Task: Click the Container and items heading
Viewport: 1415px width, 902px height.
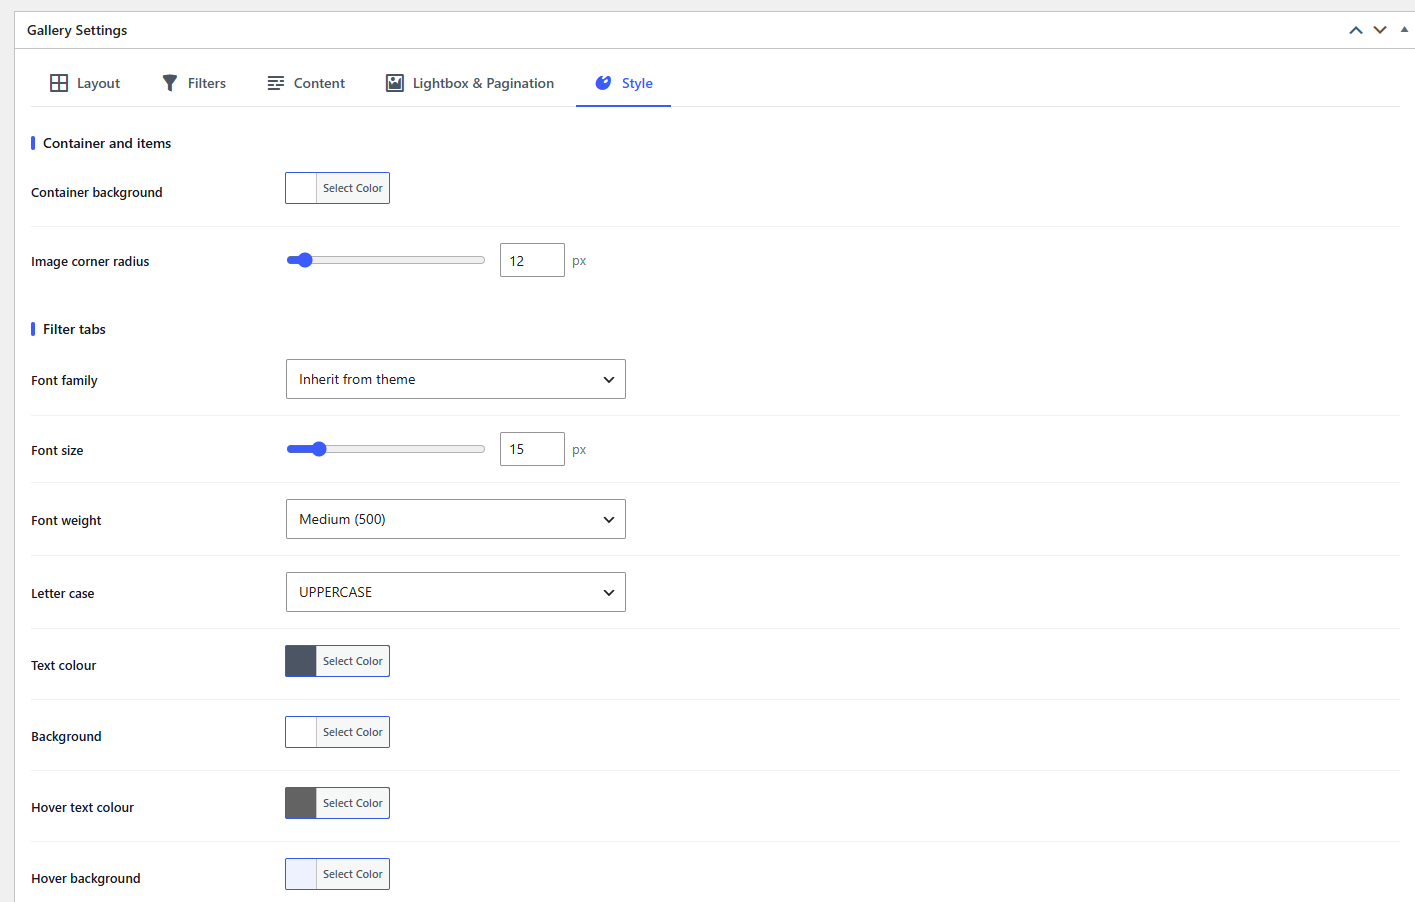Action: (107, 143)
